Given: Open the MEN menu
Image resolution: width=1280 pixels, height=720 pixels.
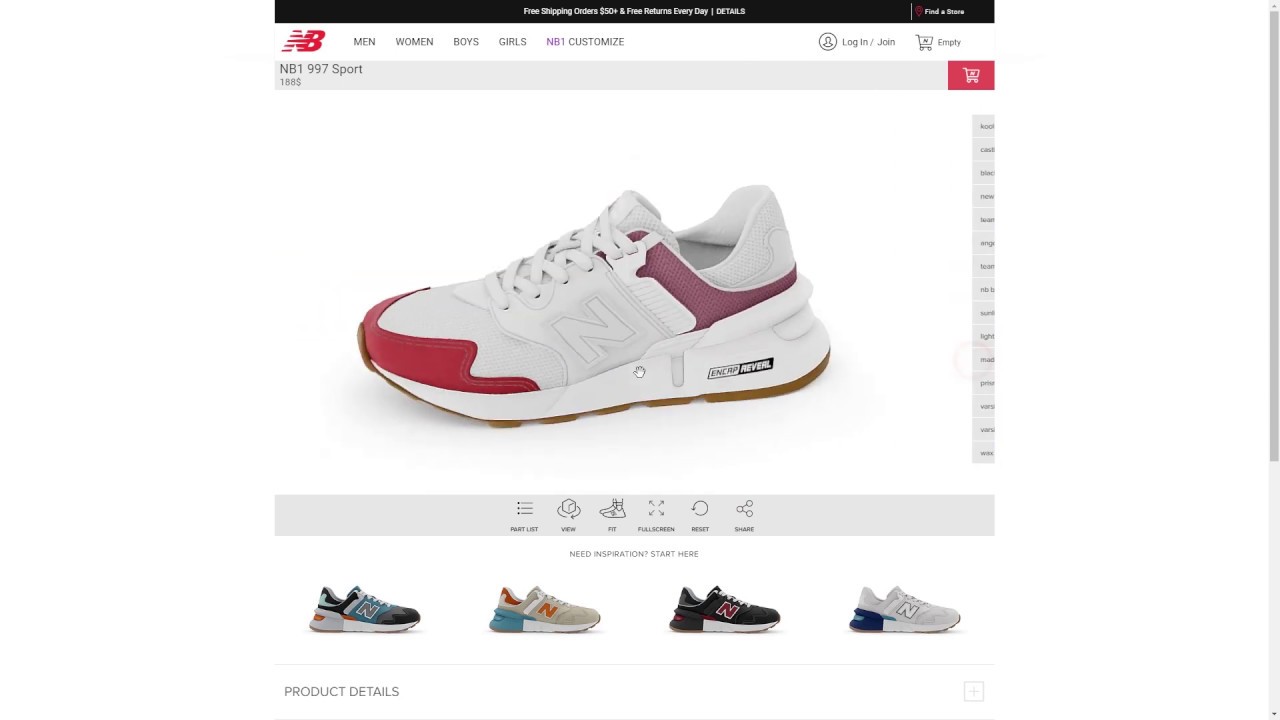Looking at the screenshot, I should click(x=364, y=42).
